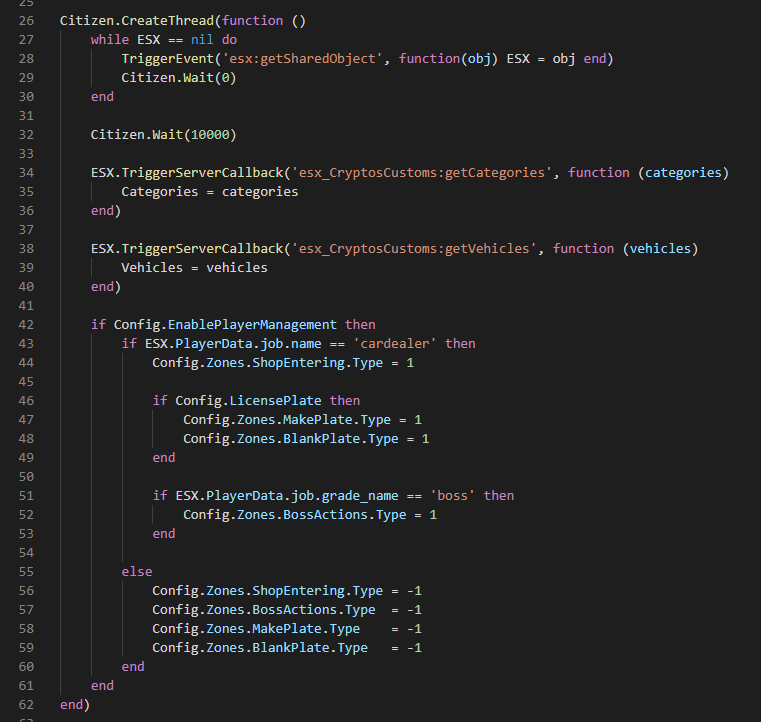Viewport: 761px width, 722px height.
Task: Click 'job.name' on line 43
Action: click(x=291, y=344)
